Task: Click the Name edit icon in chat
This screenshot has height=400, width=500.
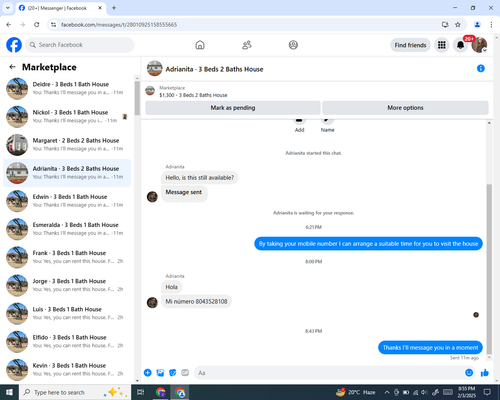Action: (327, 121)
